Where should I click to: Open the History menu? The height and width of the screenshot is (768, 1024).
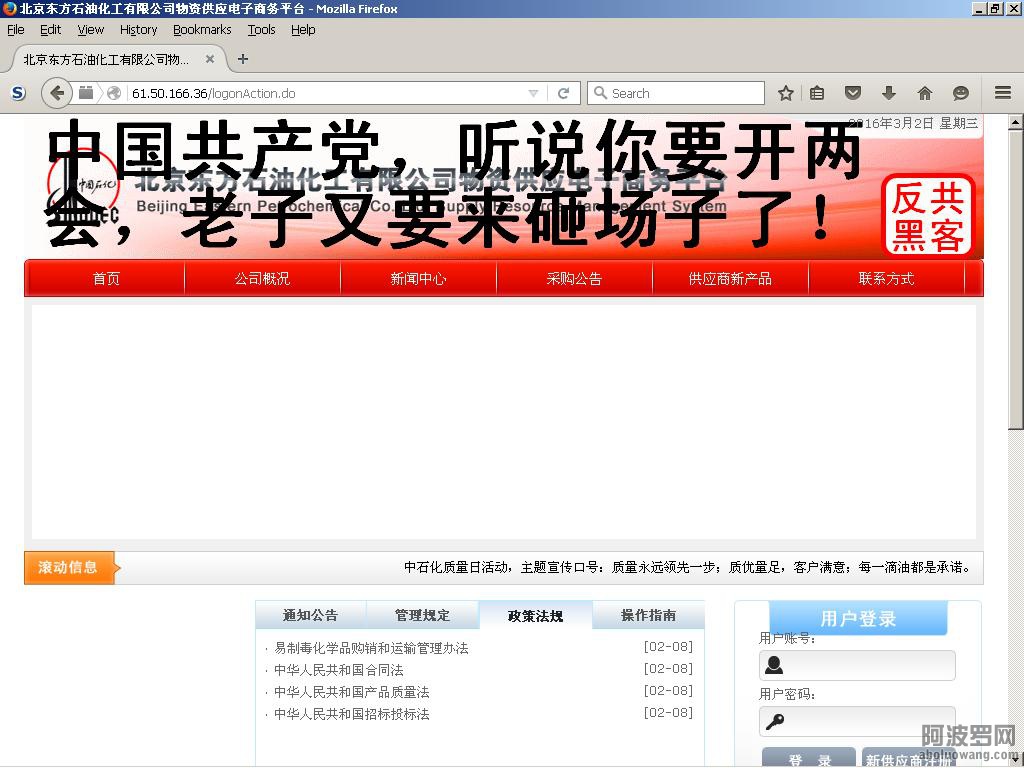[x=138, y=30]
